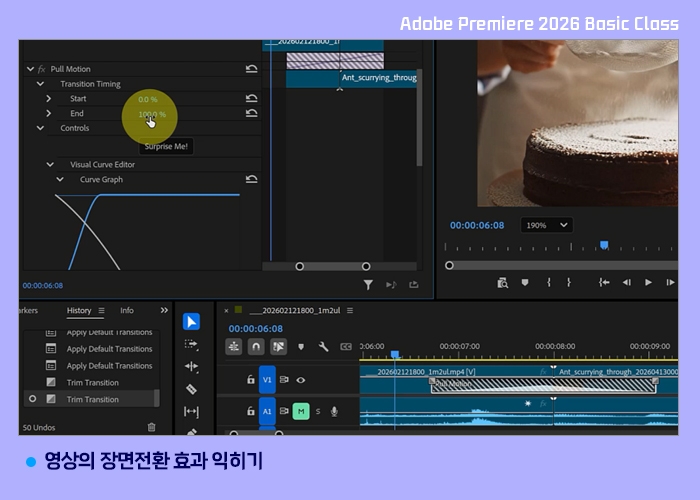700x500 pixels.
Task: Switch to the History tab
Action: (79, 310)
